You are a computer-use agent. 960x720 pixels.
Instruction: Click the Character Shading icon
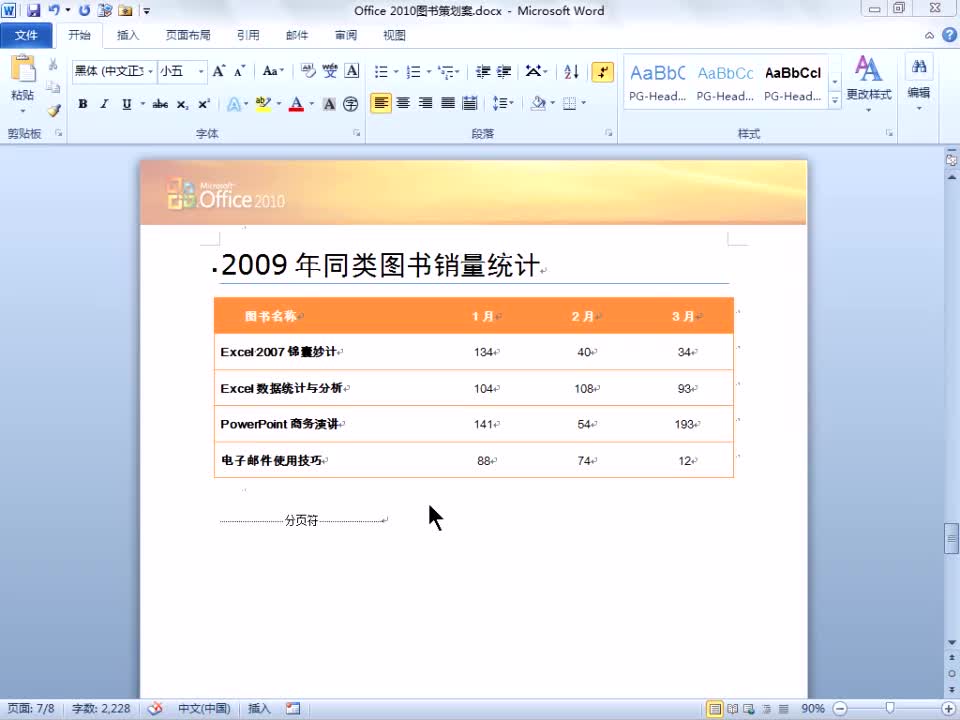point(329,104)
